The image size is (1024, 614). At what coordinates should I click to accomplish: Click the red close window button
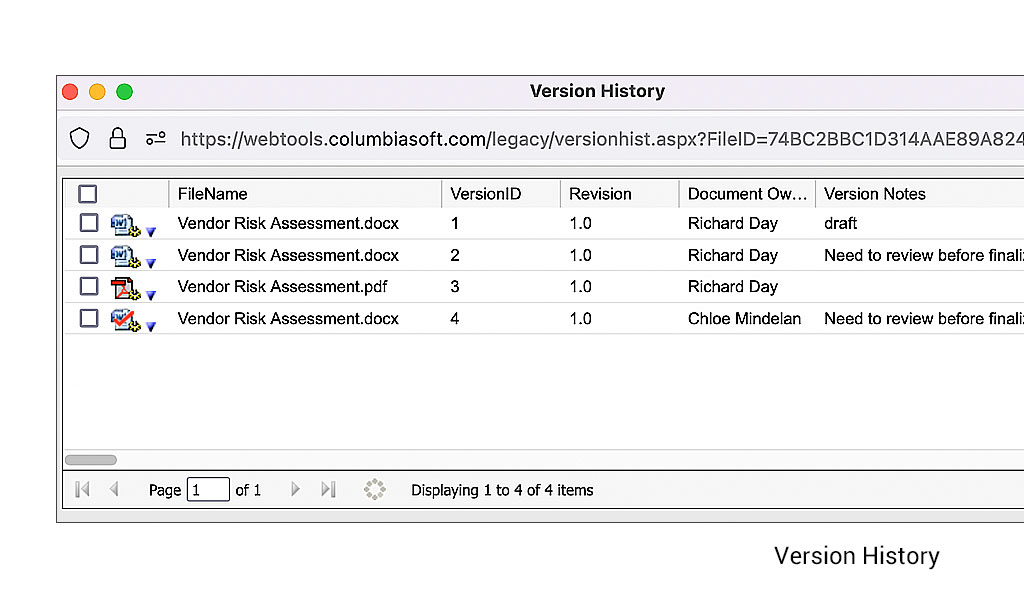71,91
